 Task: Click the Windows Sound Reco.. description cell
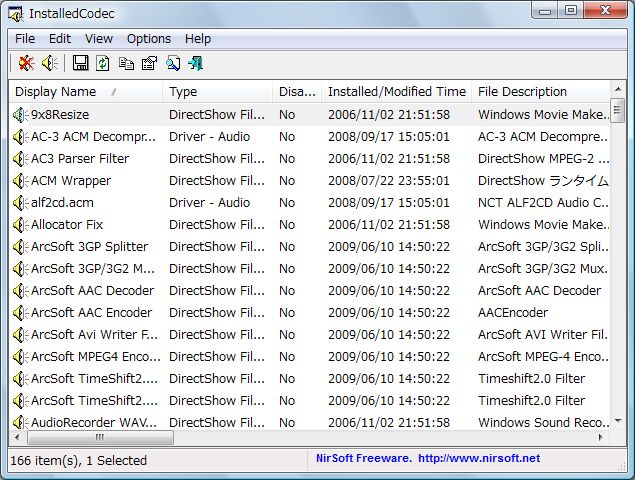pos(543,422)
